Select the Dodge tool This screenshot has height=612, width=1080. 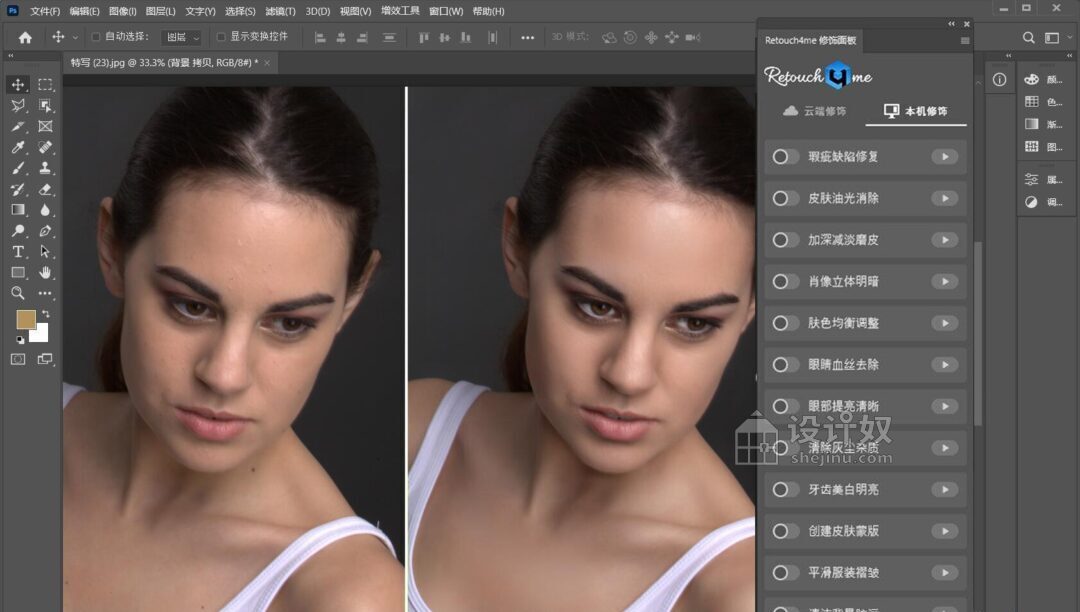coord(18,231)
